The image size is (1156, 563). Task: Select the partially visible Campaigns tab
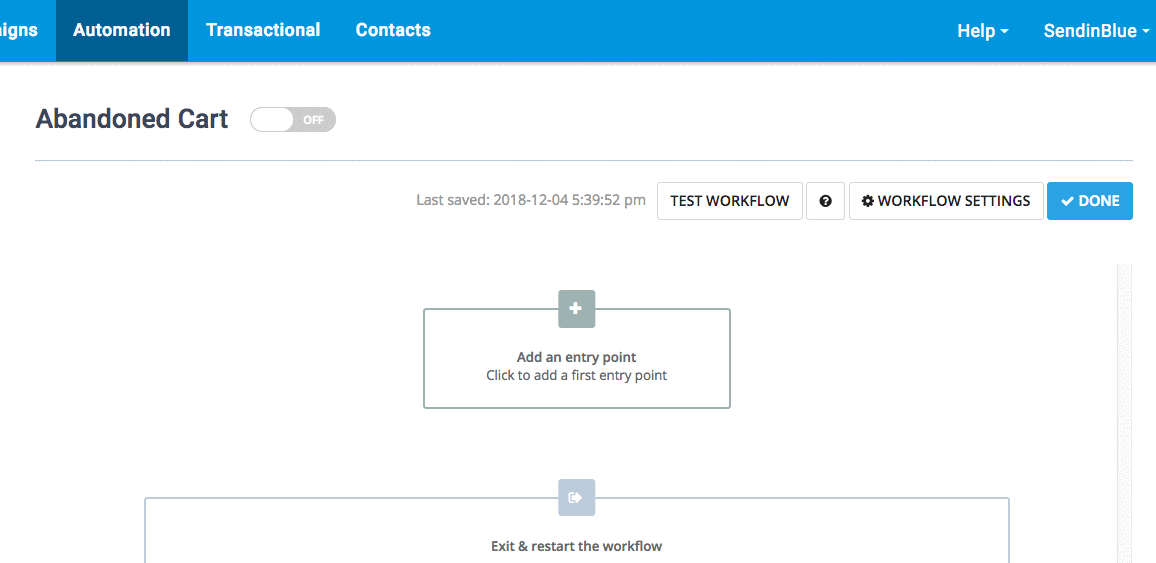tap(20, 30)
